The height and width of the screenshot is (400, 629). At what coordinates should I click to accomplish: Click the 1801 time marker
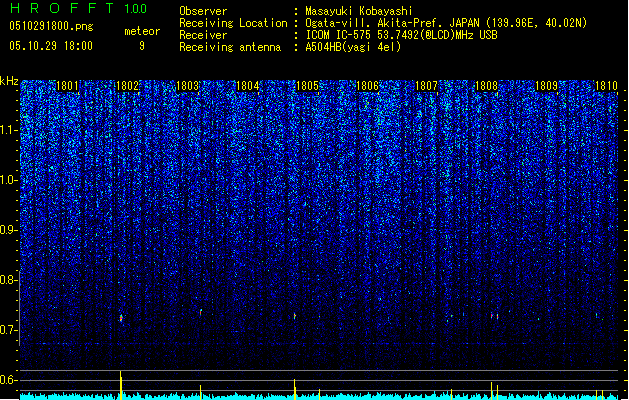coord(67,86)
